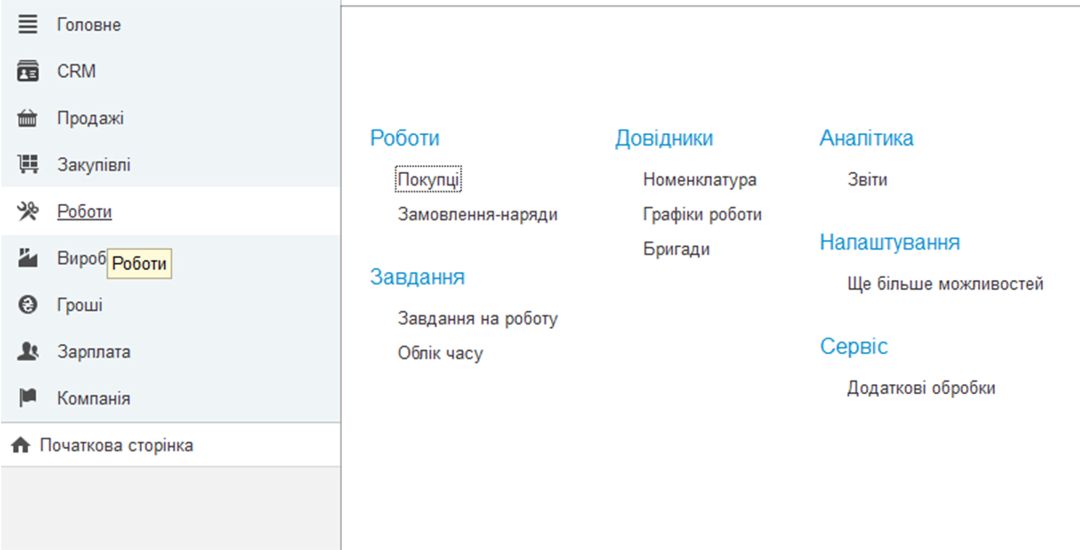Open Замовлення-наряди list
Viewport: 1080px width, 550px height.
pyautogui.click(x=477, y=215)
